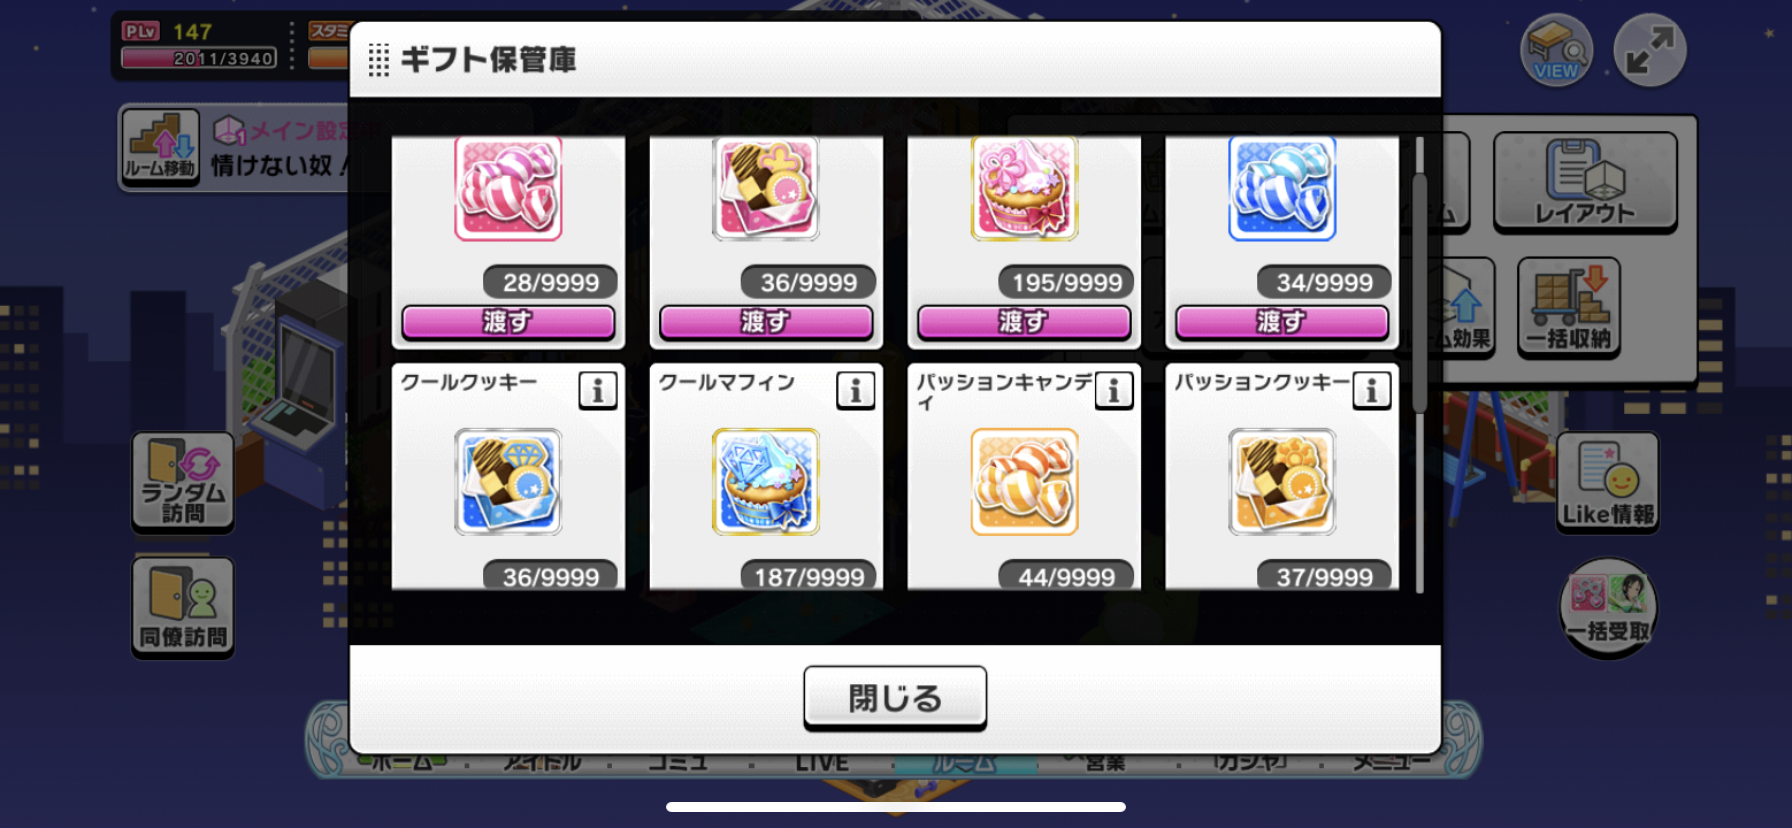Start ランダム訪問 random visit

(x=183, y=482)
